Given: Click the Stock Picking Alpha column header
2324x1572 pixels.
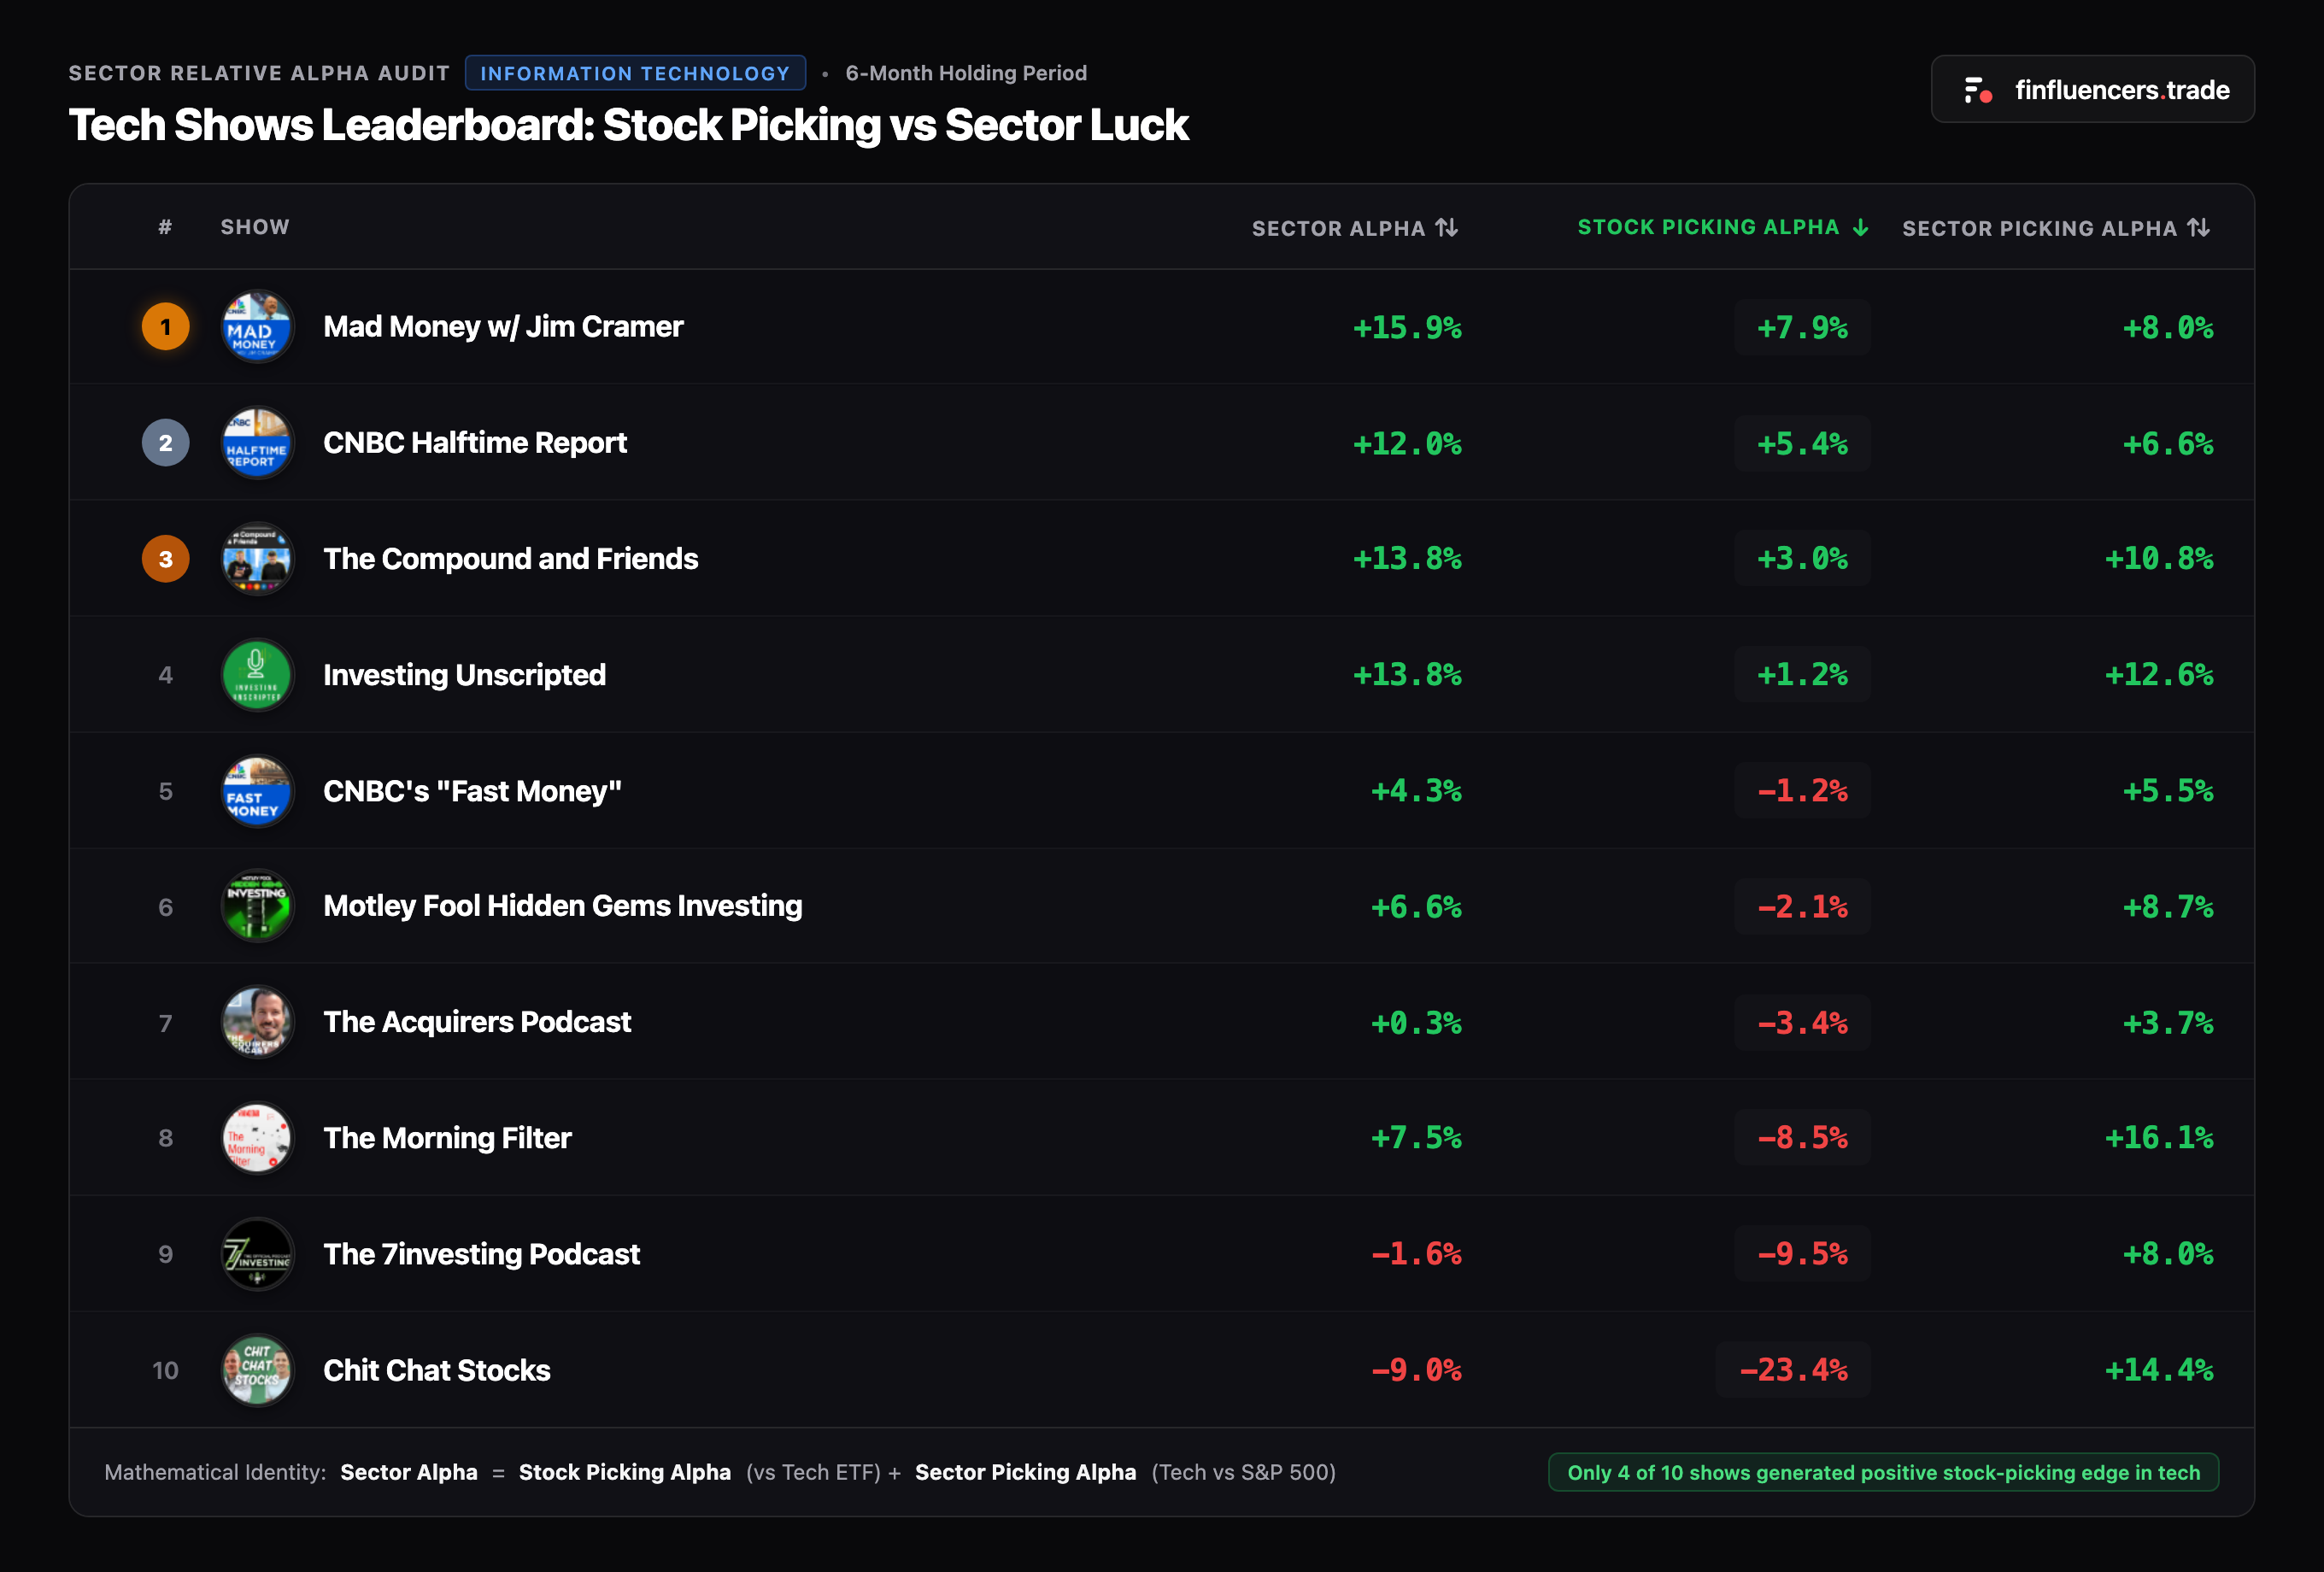Looking at the screenshot, I should [x=1723, y=227].
